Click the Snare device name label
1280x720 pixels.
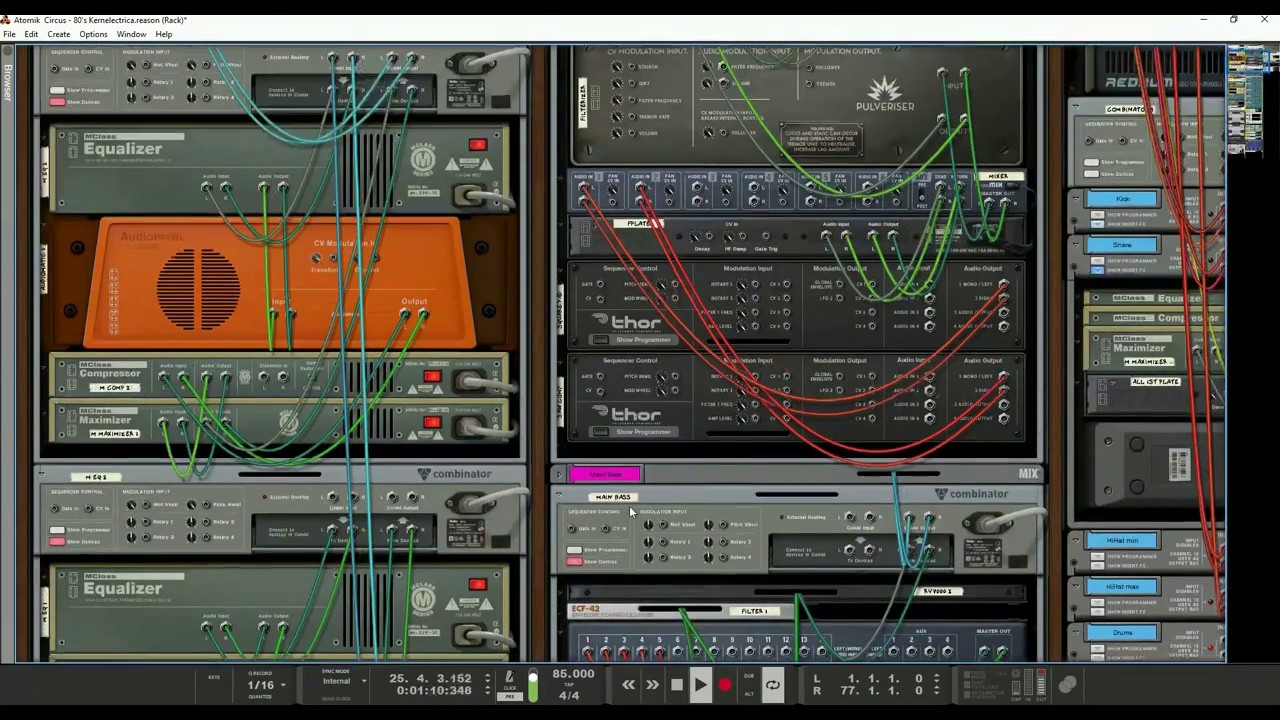point(1123,245)
